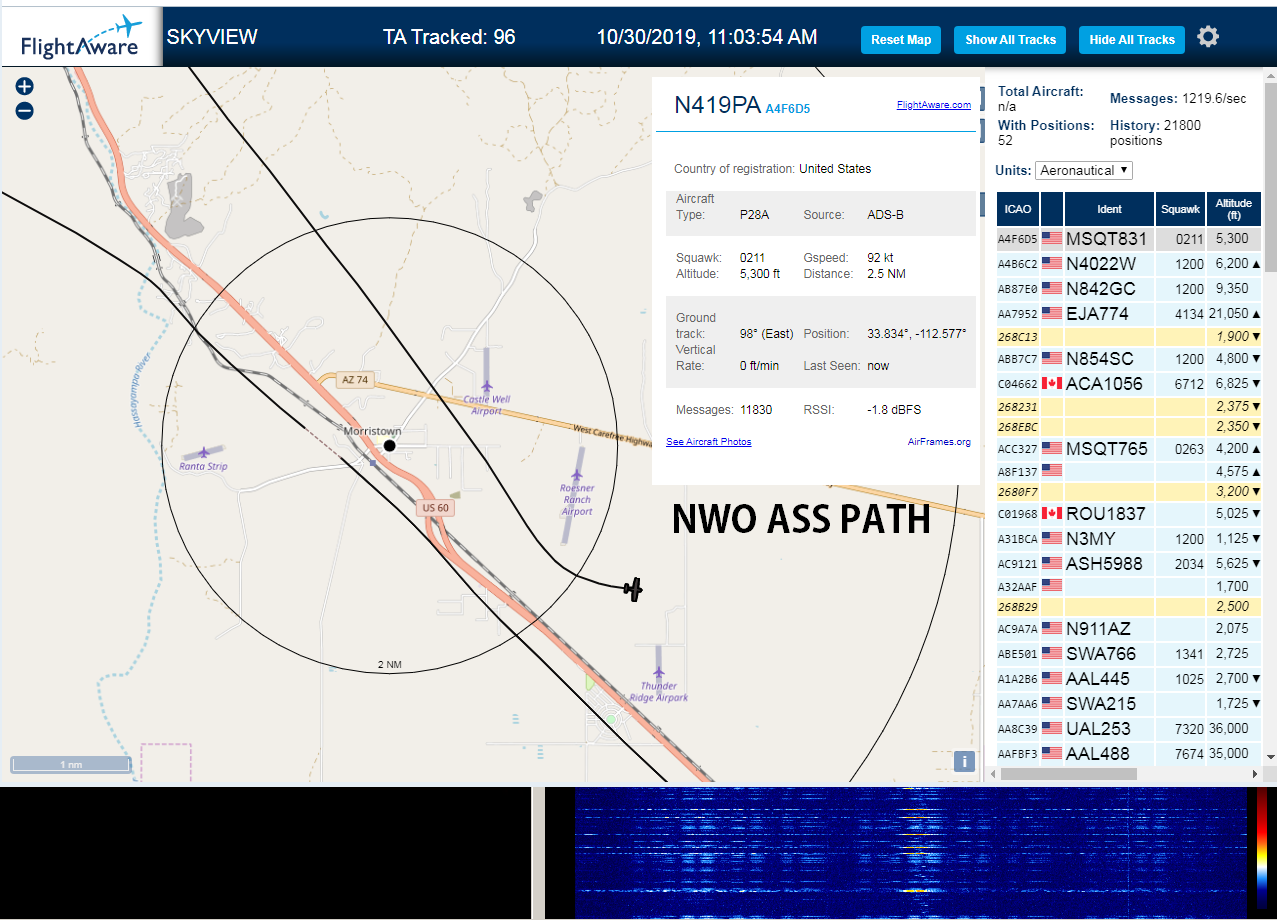Sort table by Ident column

tap(1109, 209)
